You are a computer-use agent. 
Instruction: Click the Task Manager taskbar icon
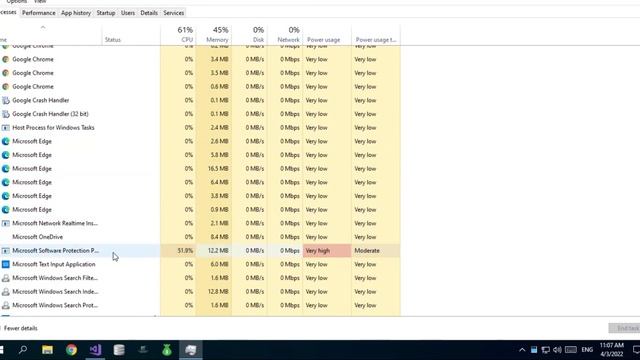click(191, 350)
